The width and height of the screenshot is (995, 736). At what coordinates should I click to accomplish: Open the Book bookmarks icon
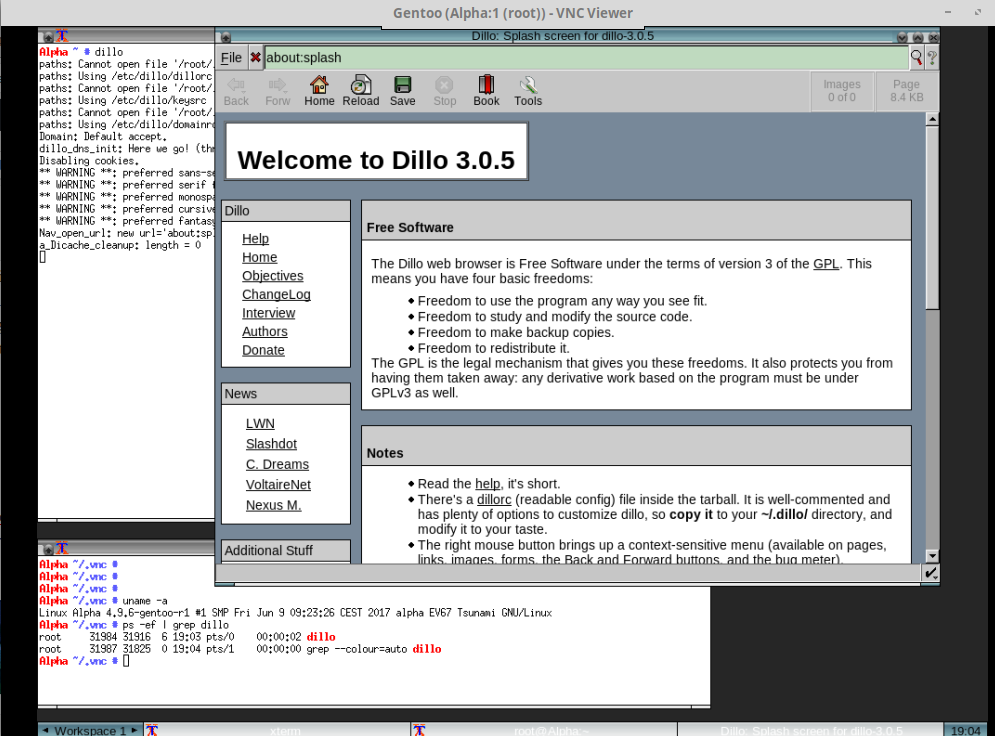tap(486, 91)
